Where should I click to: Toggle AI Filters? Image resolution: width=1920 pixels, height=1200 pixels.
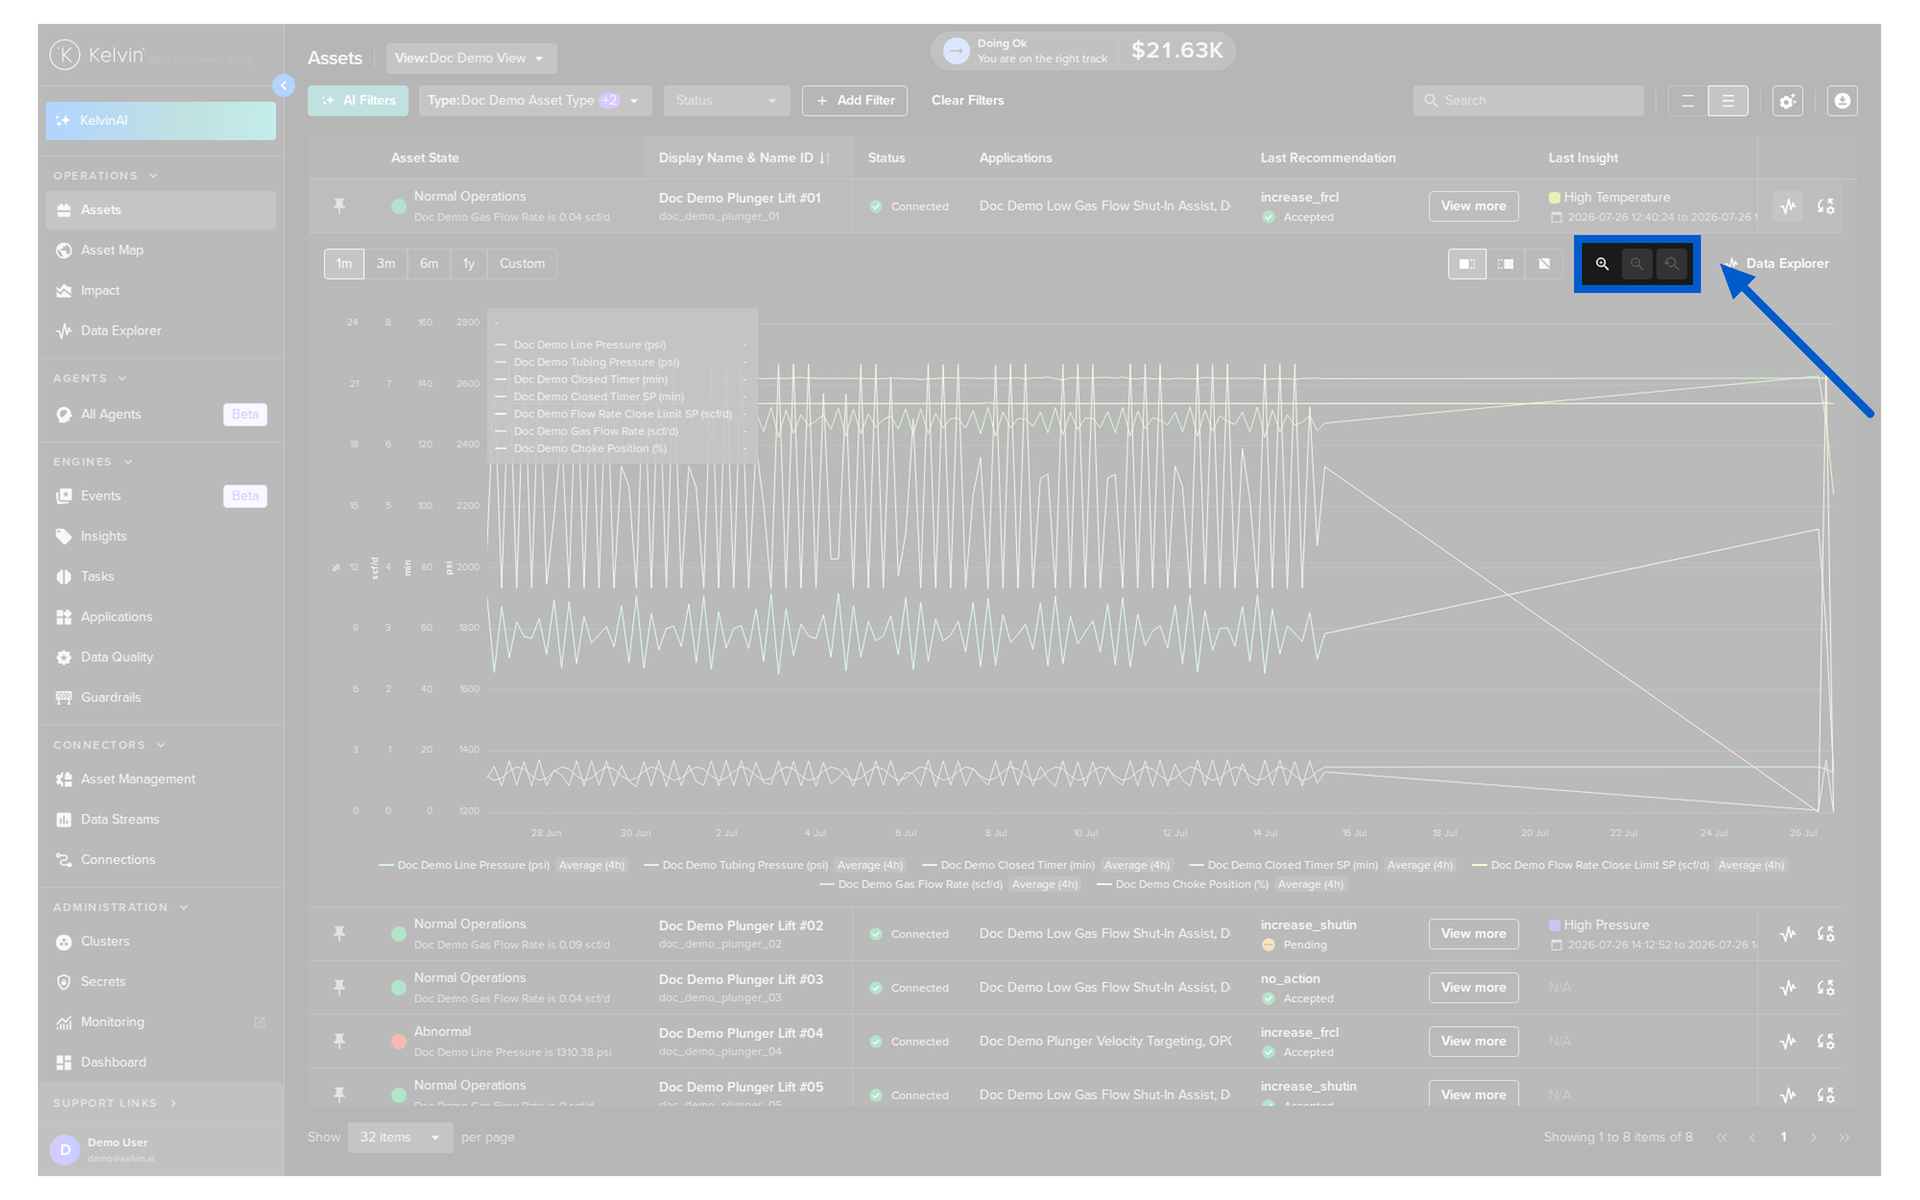[x=359, y=101]
